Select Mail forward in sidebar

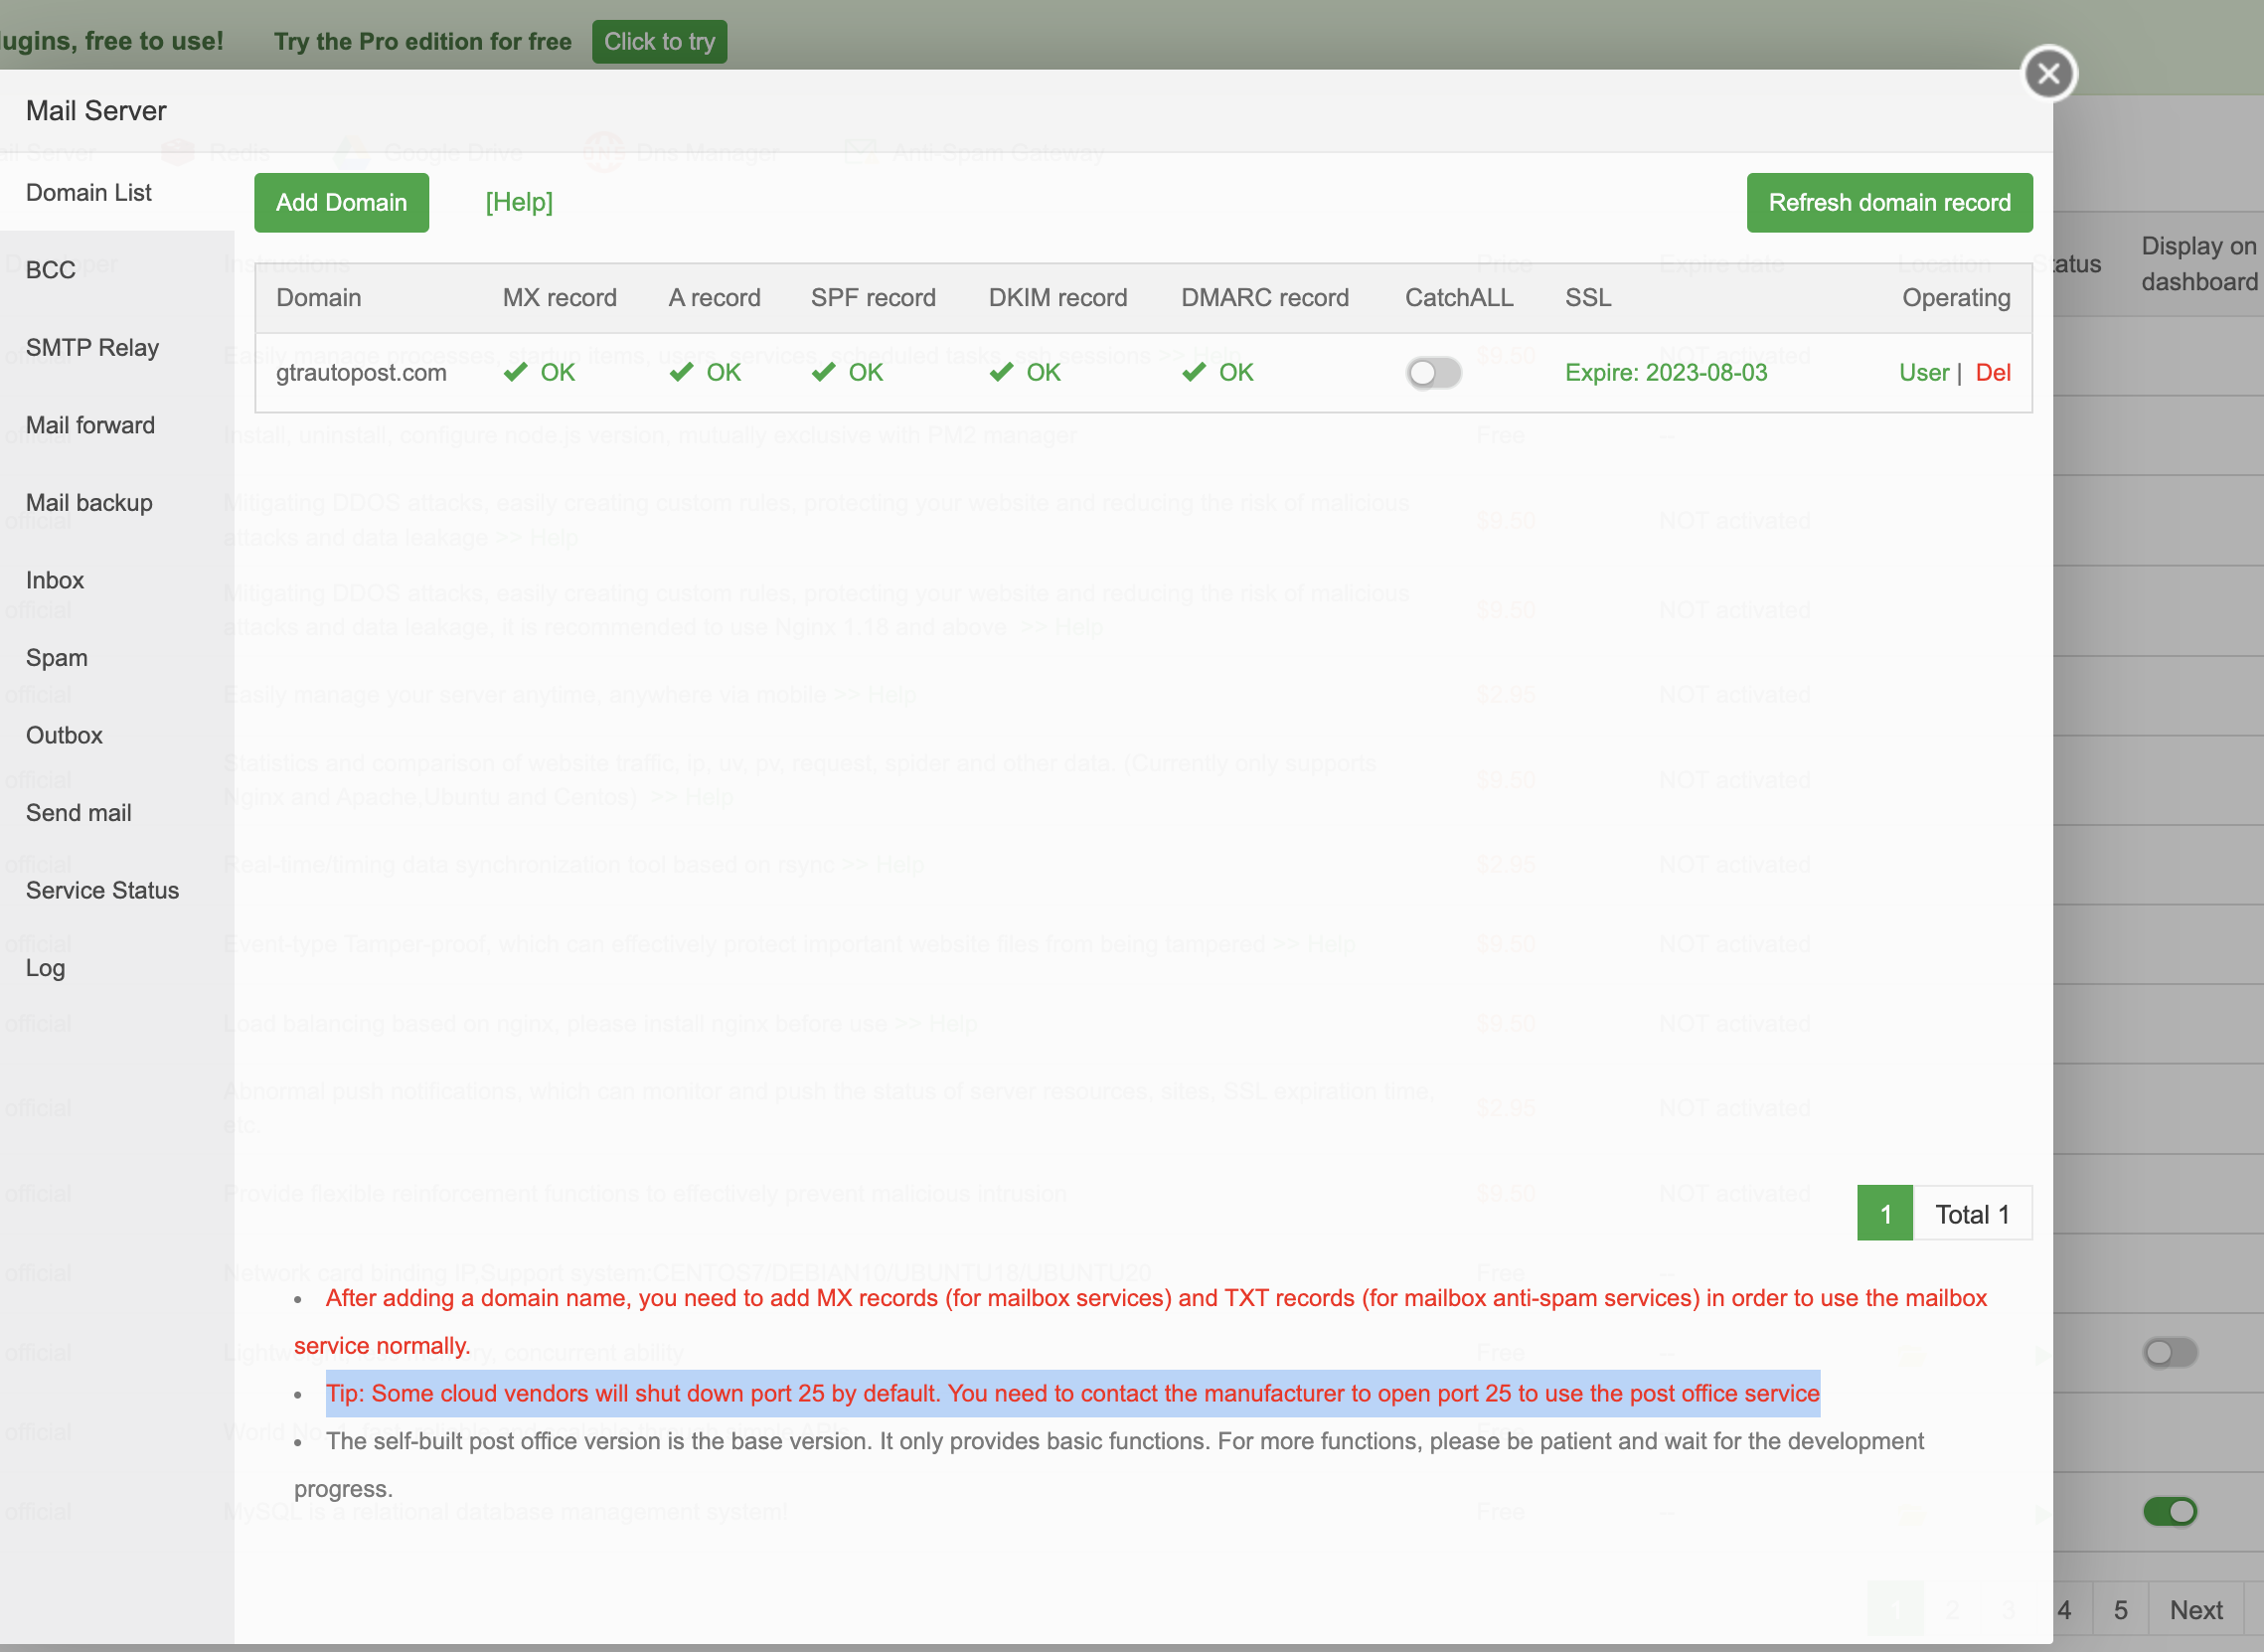click(90, 425)
